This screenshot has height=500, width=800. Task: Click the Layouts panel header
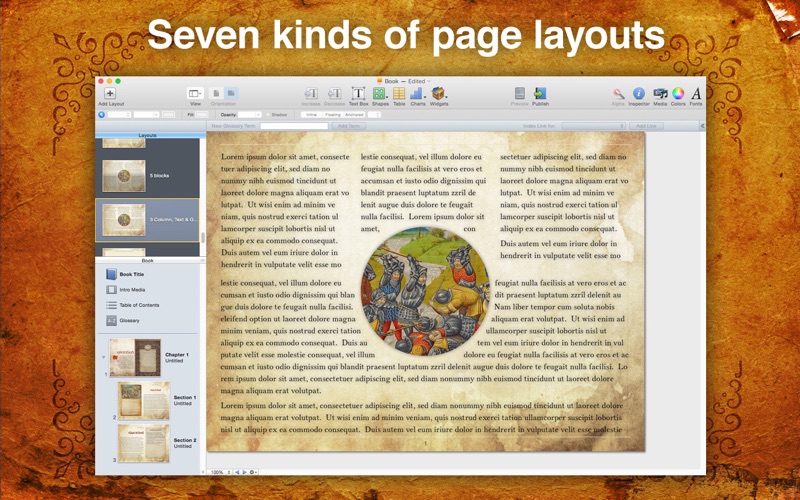[x=147, y=135]
